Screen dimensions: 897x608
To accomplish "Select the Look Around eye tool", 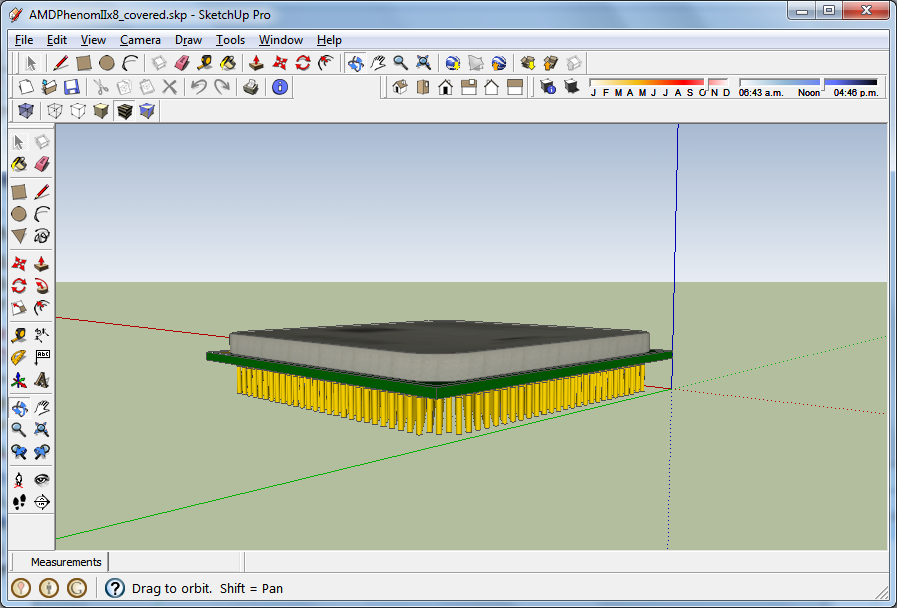I will (x=42, y=479).
